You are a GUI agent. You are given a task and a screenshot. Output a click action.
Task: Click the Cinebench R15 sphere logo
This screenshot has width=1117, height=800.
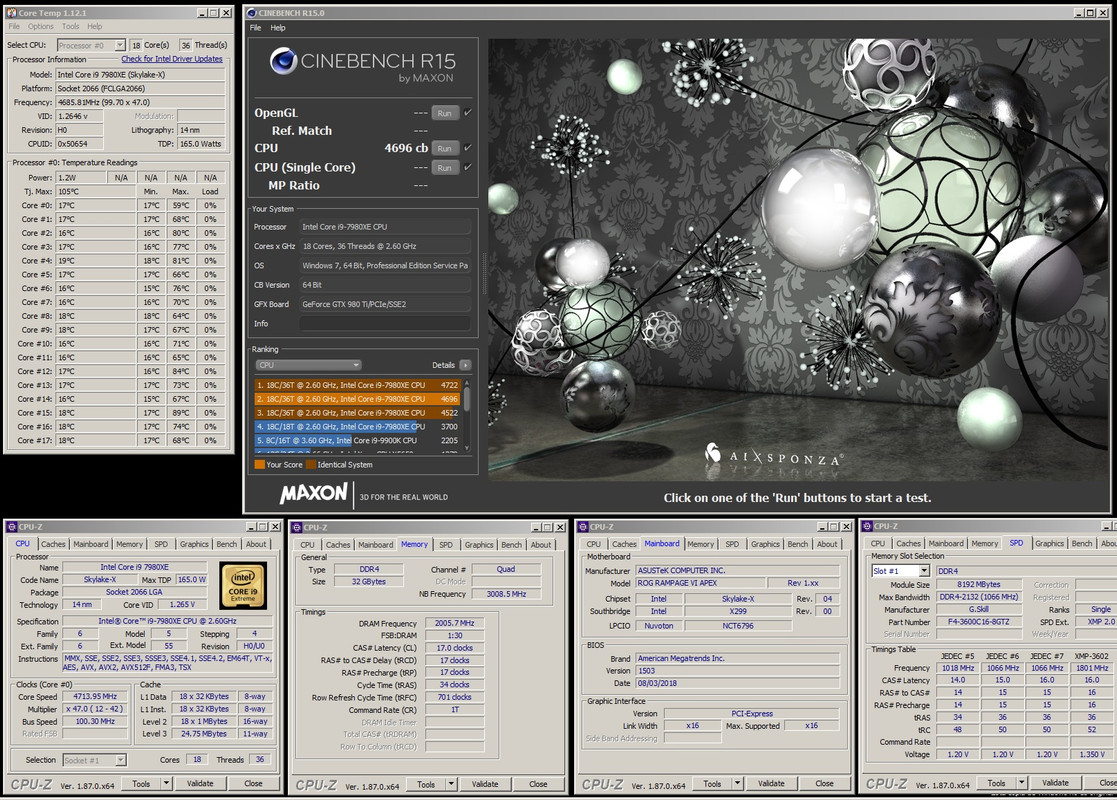[283, 61]
